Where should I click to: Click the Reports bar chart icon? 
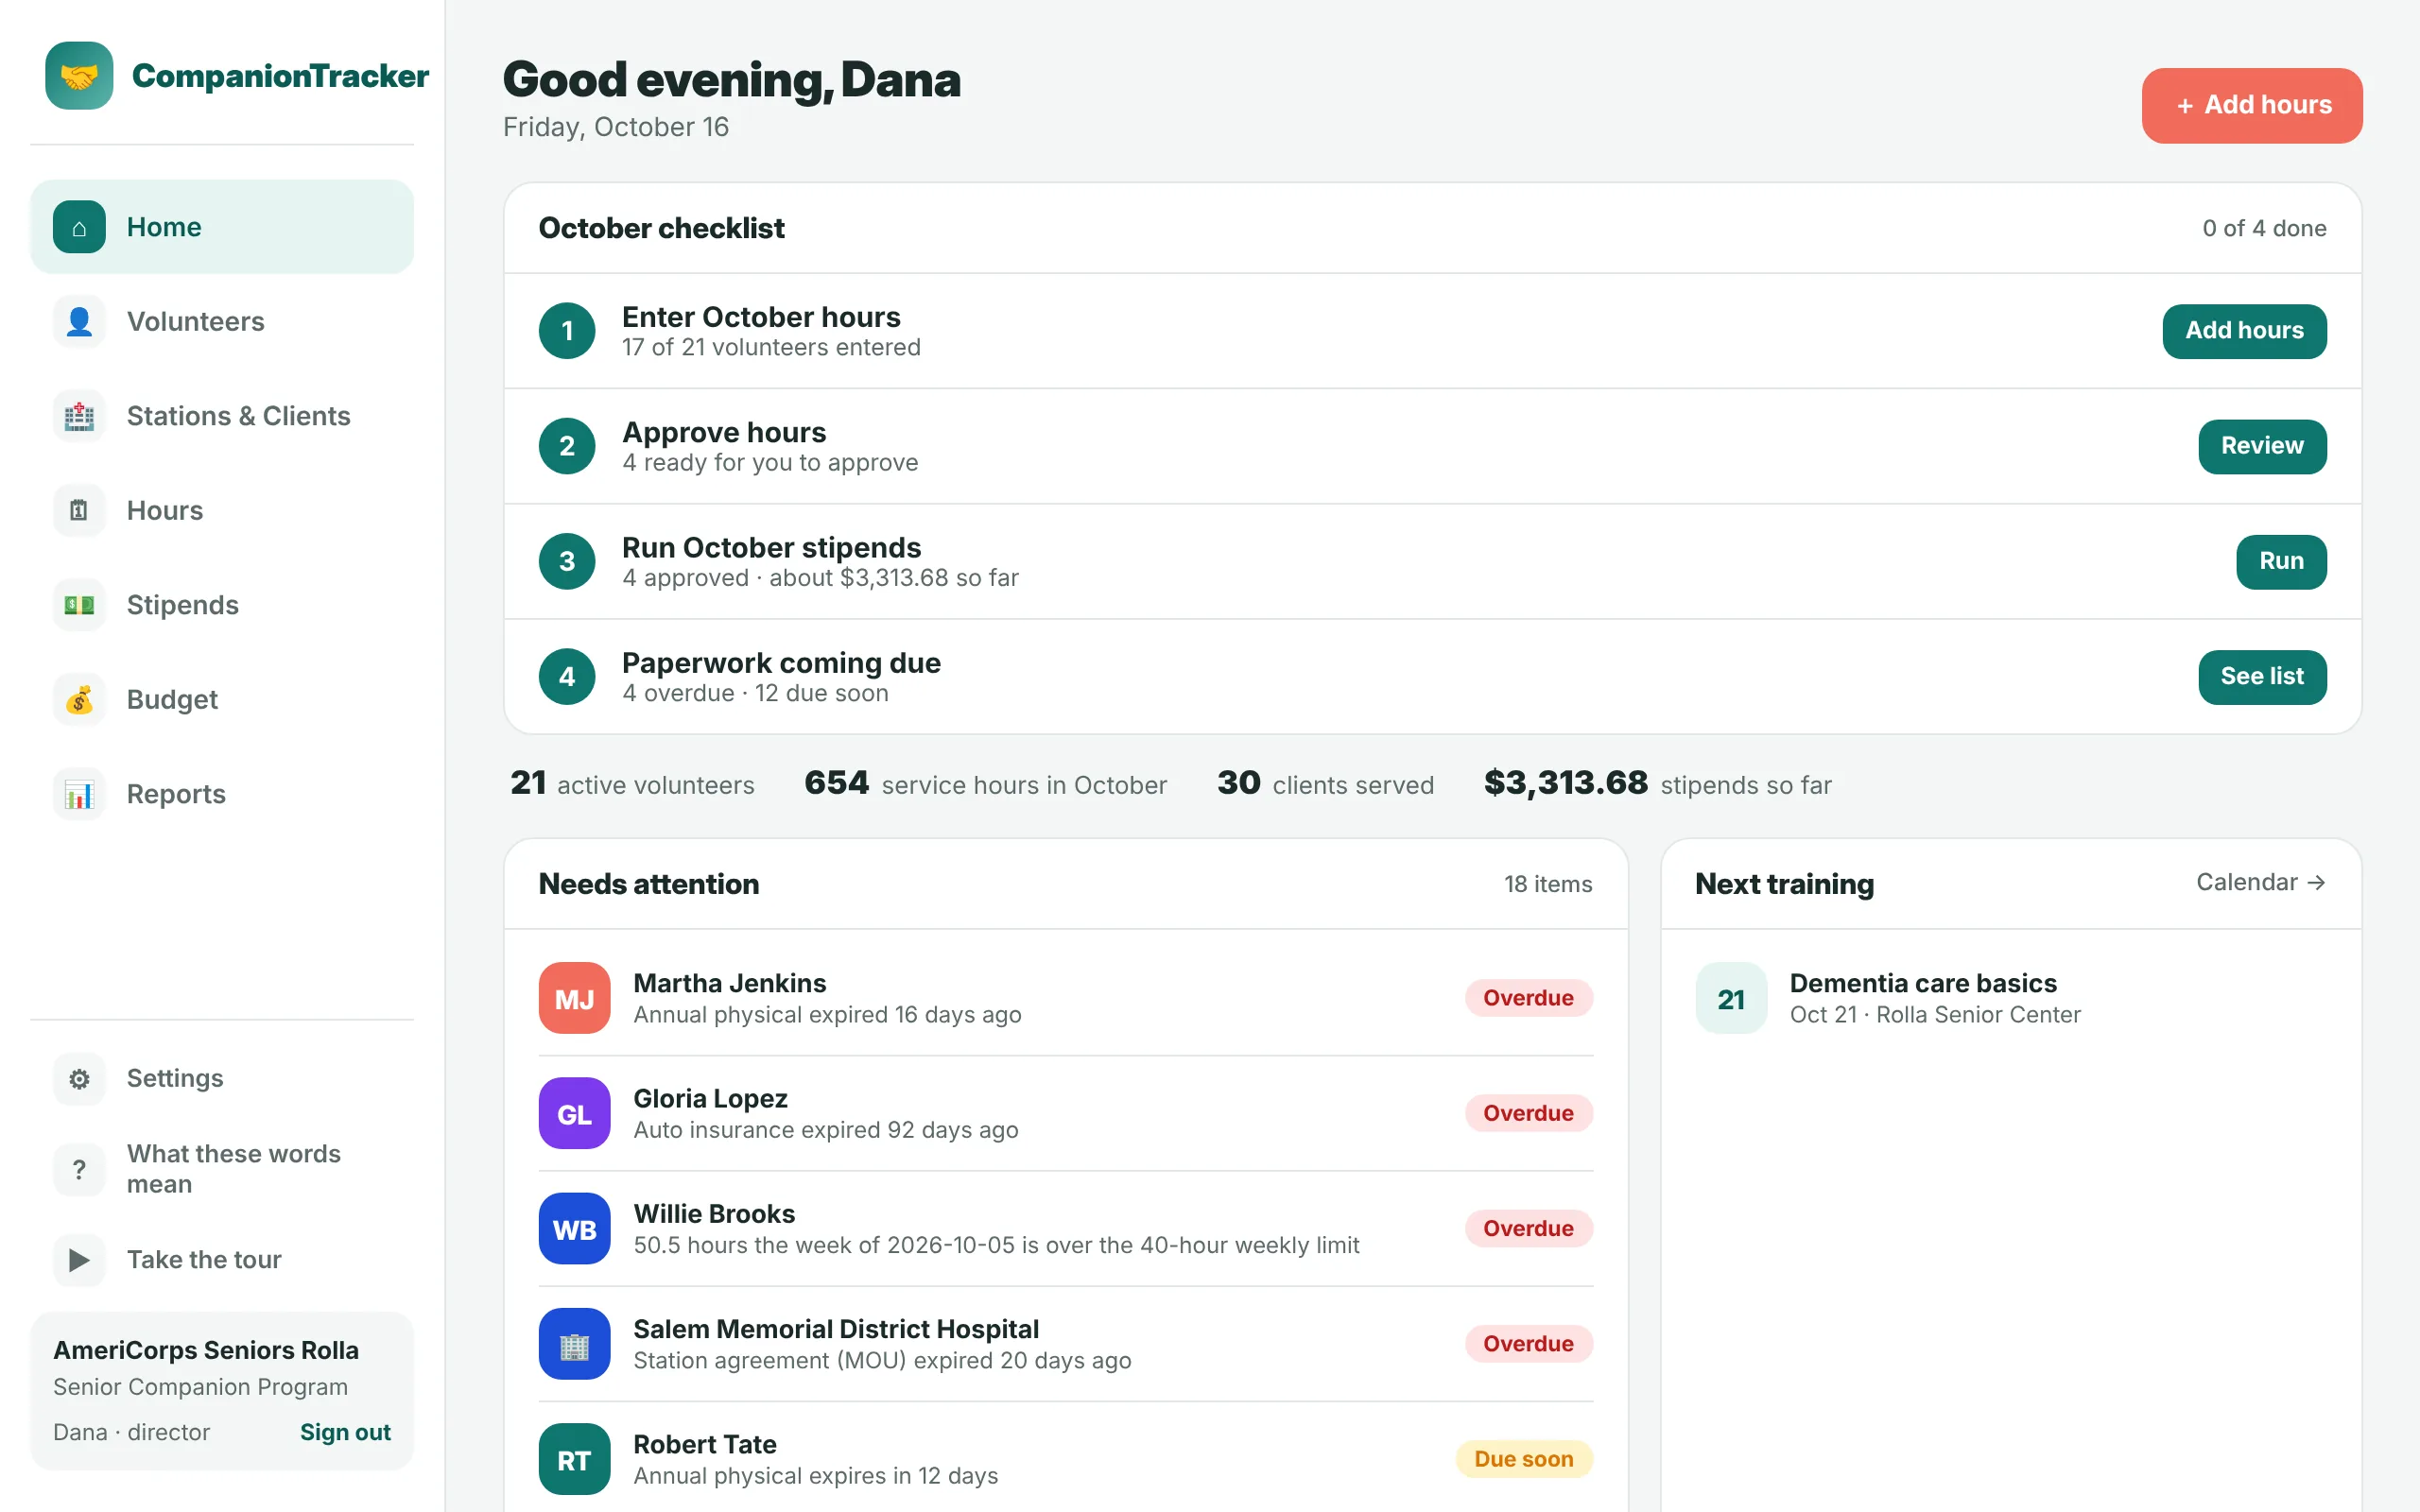coord(79,794)
